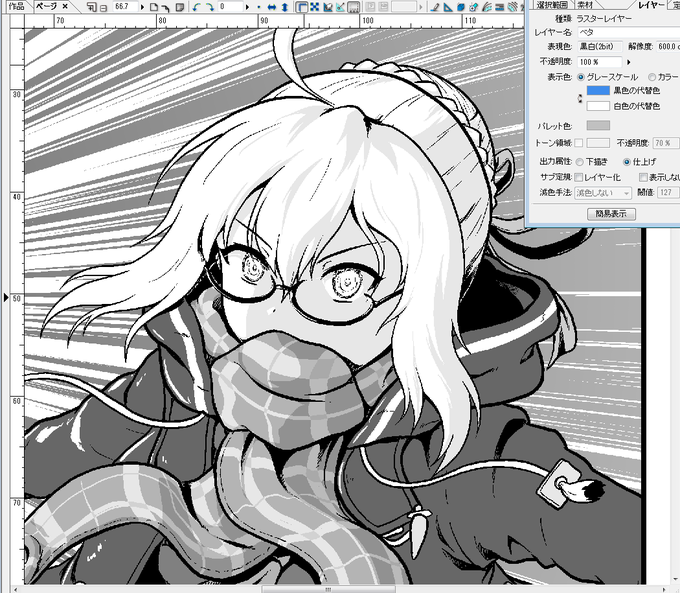Flip the view horizontally
This screenshot has width=680, height=593.
point(271,7)
